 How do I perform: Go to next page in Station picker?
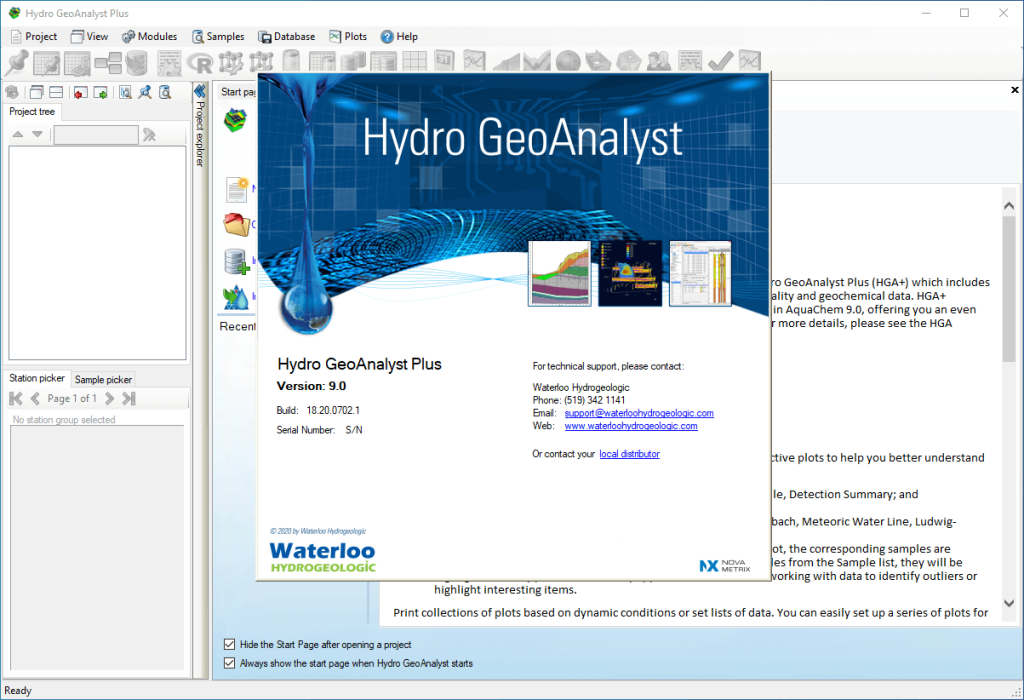(x=109, y=398)
